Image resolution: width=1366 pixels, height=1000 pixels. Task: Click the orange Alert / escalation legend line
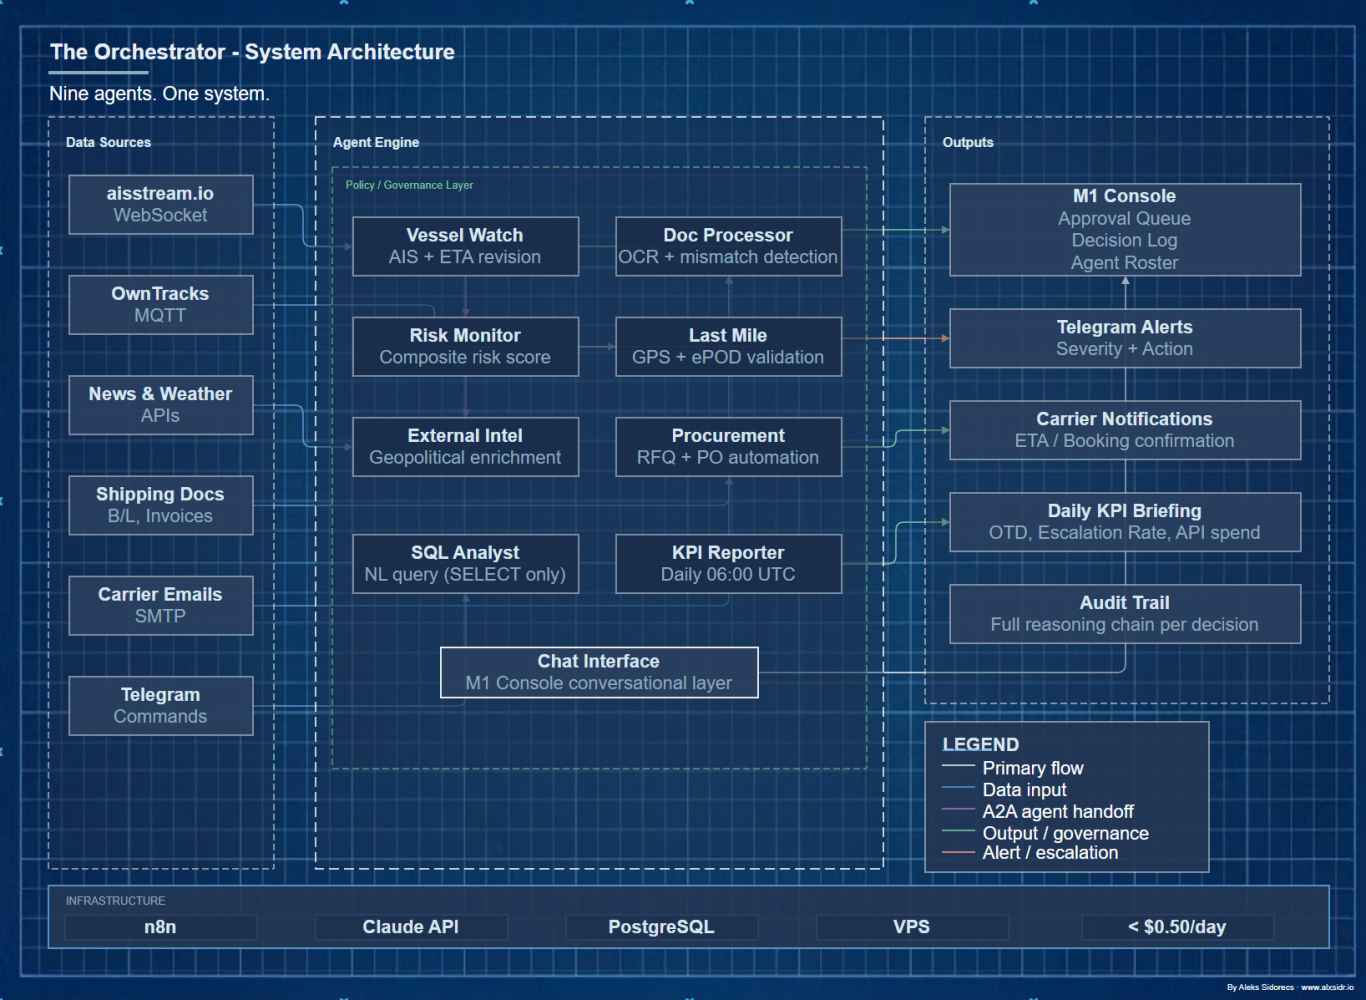pyautogui.click(x=958, y=853)
